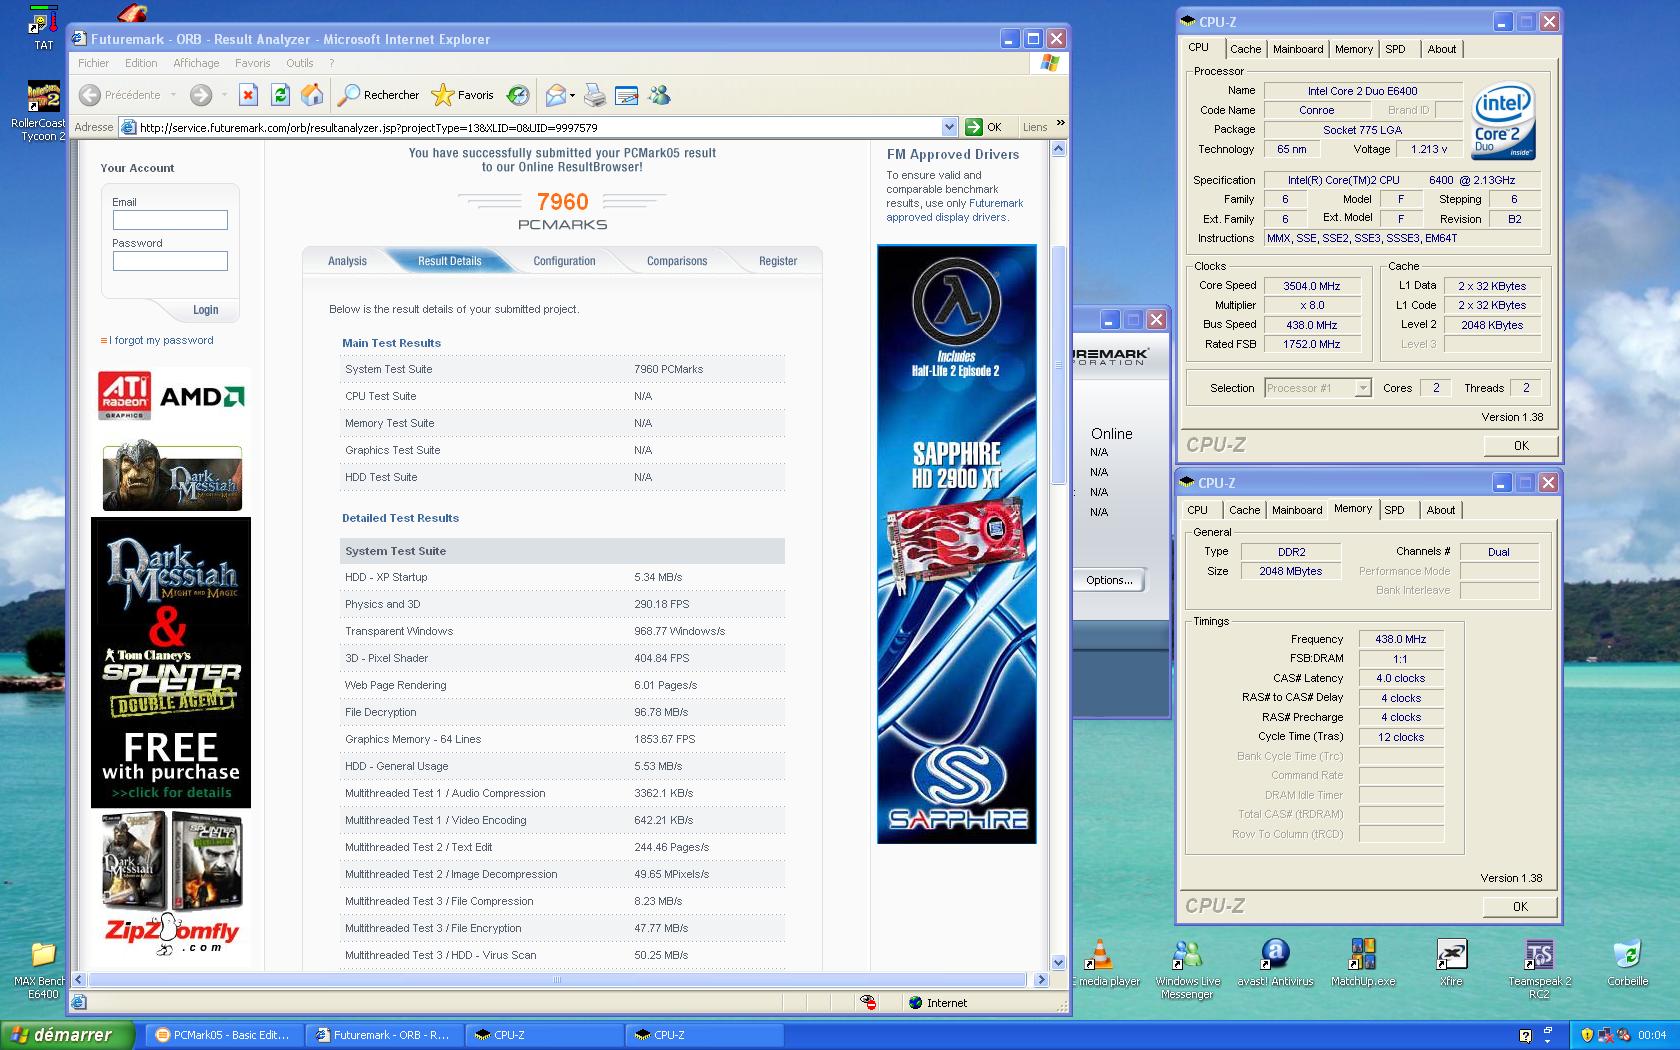Open the TAT desktop icon

coord(43,27)
